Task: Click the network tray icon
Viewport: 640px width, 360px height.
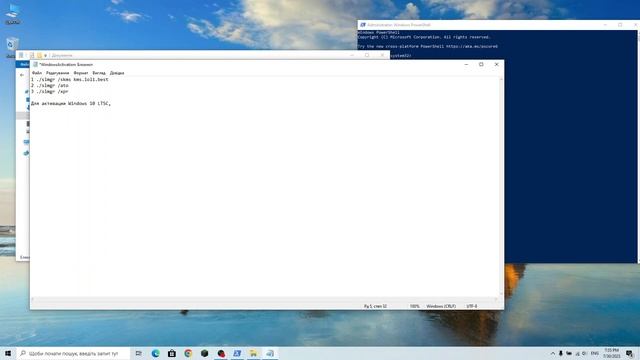Action: pos(577,353)
